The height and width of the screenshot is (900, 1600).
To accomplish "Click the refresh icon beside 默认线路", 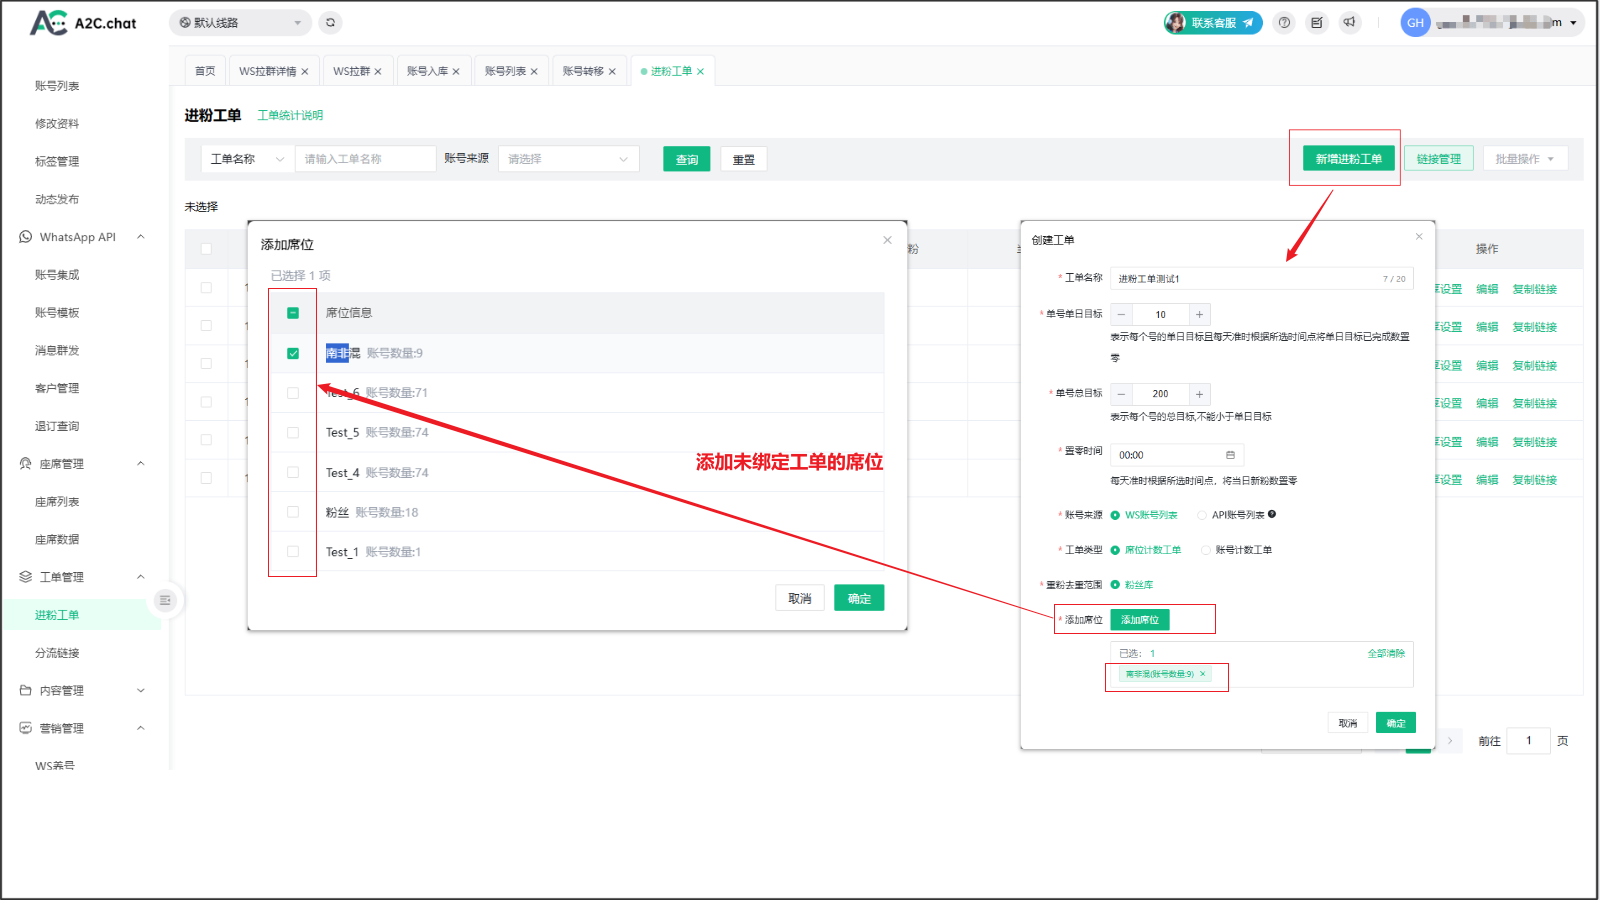I will click(330, 22).
